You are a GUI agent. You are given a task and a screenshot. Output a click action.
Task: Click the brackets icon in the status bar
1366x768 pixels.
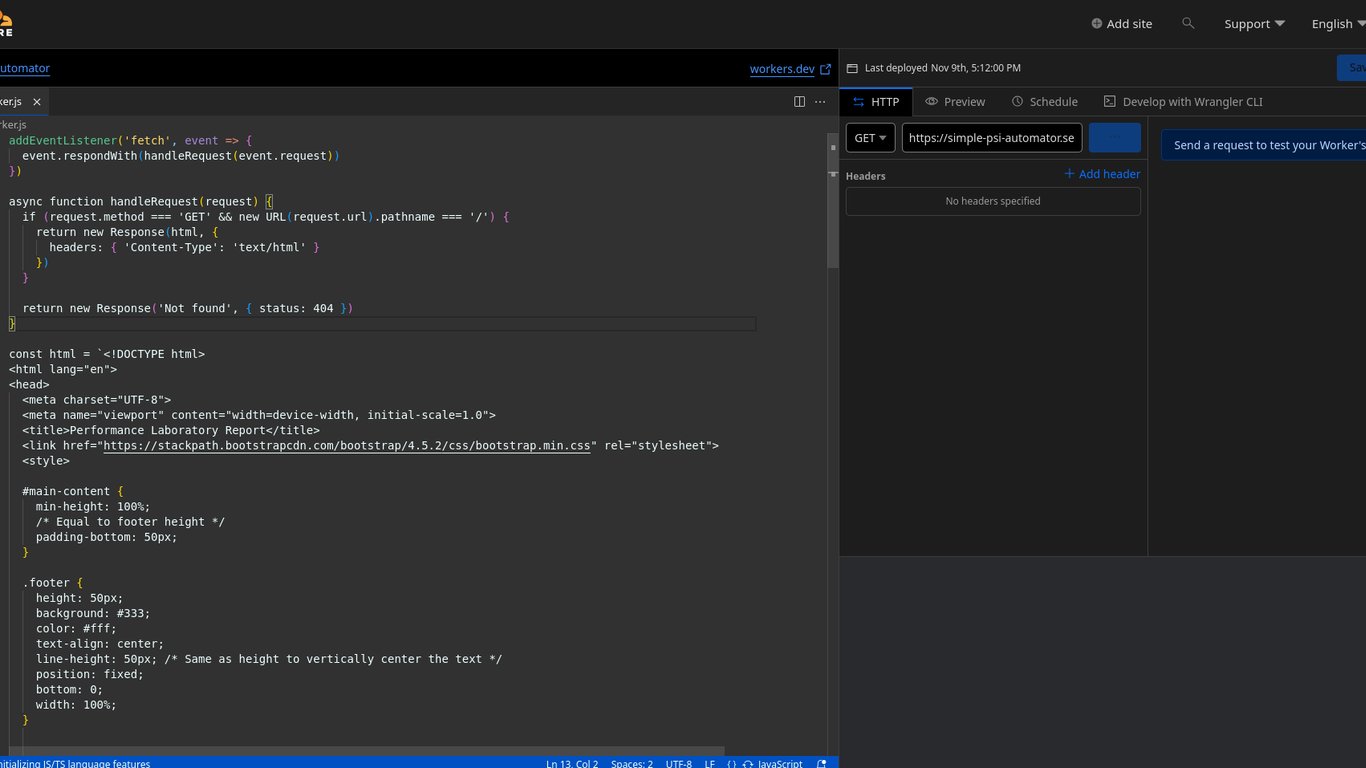733,763
